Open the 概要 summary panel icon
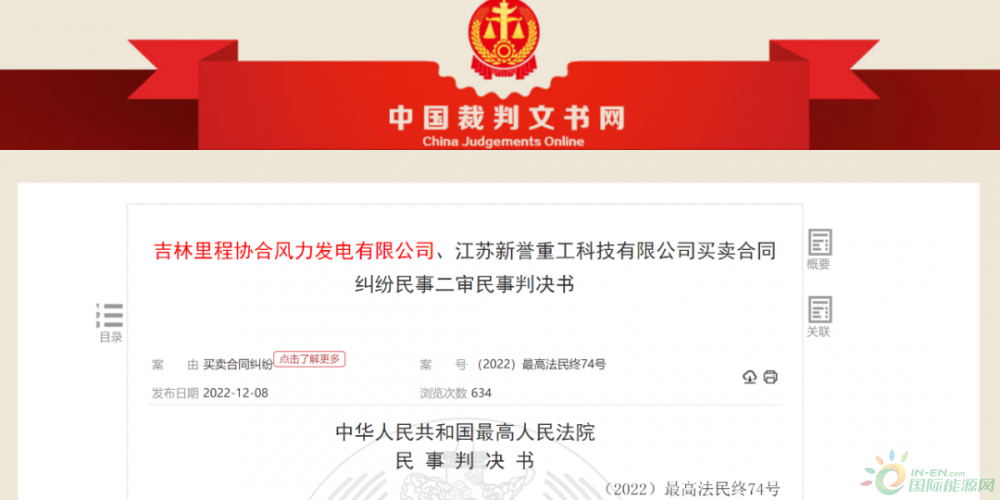1000x500 pixels. [x=820, y=243]
